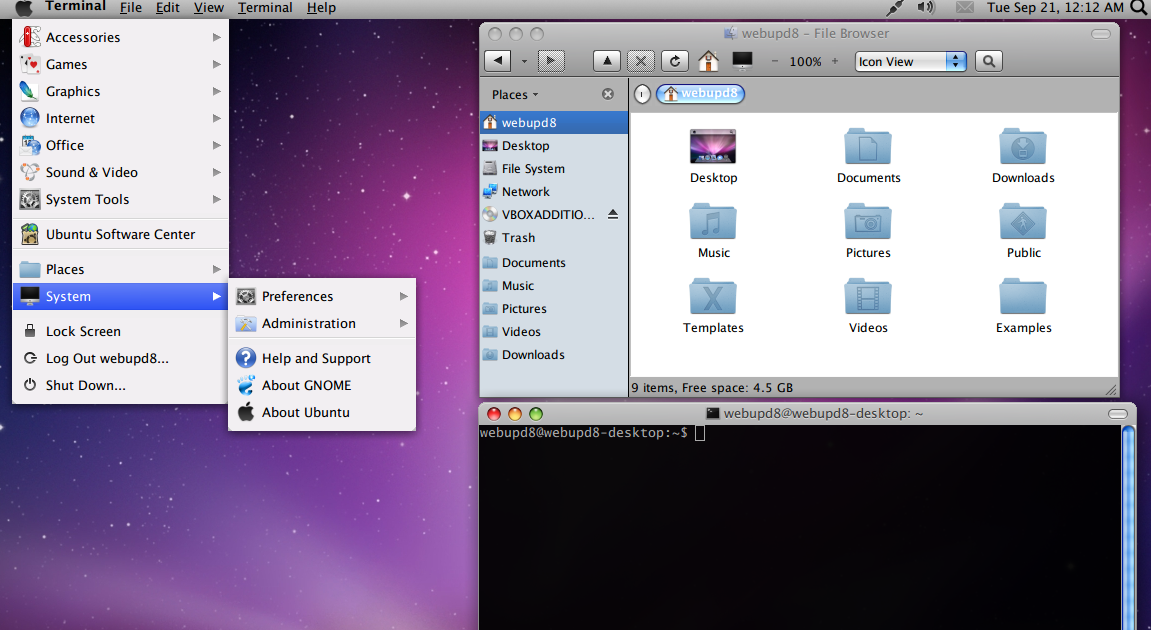Open Computer via the monitor icon

(x=742, y=61)
